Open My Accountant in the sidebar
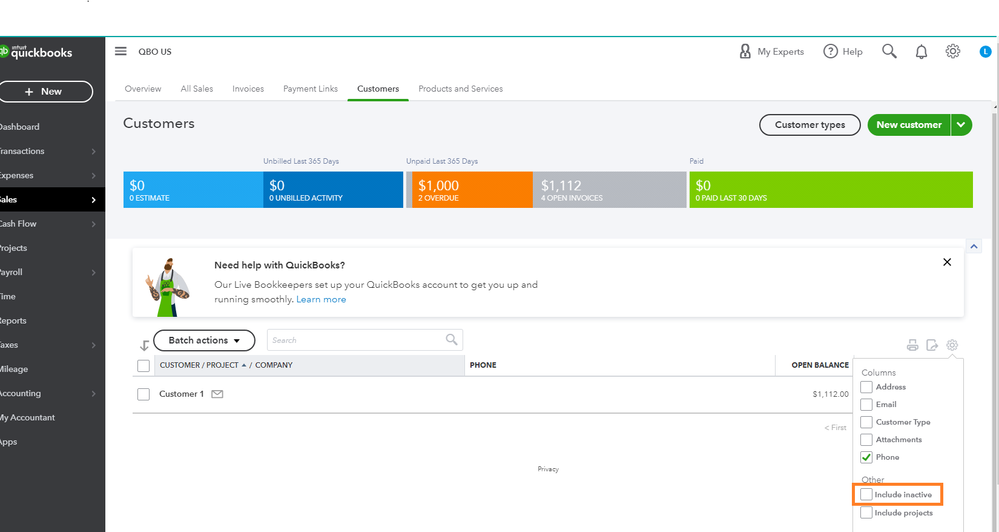Screen dimensions: 999x532 click(x=27, y=417)
